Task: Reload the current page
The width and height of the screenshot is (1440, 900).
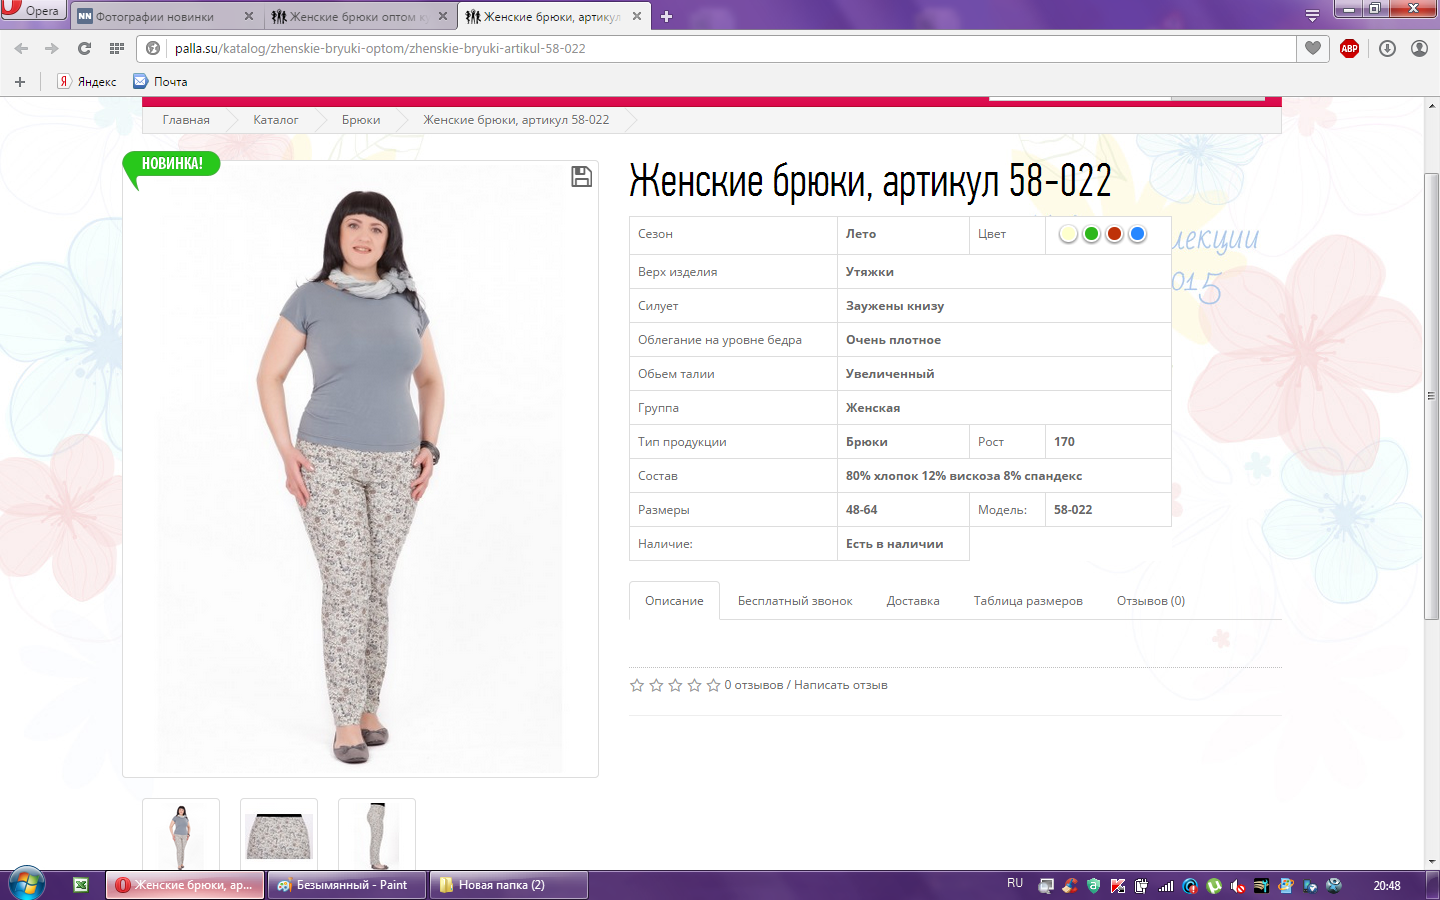Action: click(x=84, y=48)
